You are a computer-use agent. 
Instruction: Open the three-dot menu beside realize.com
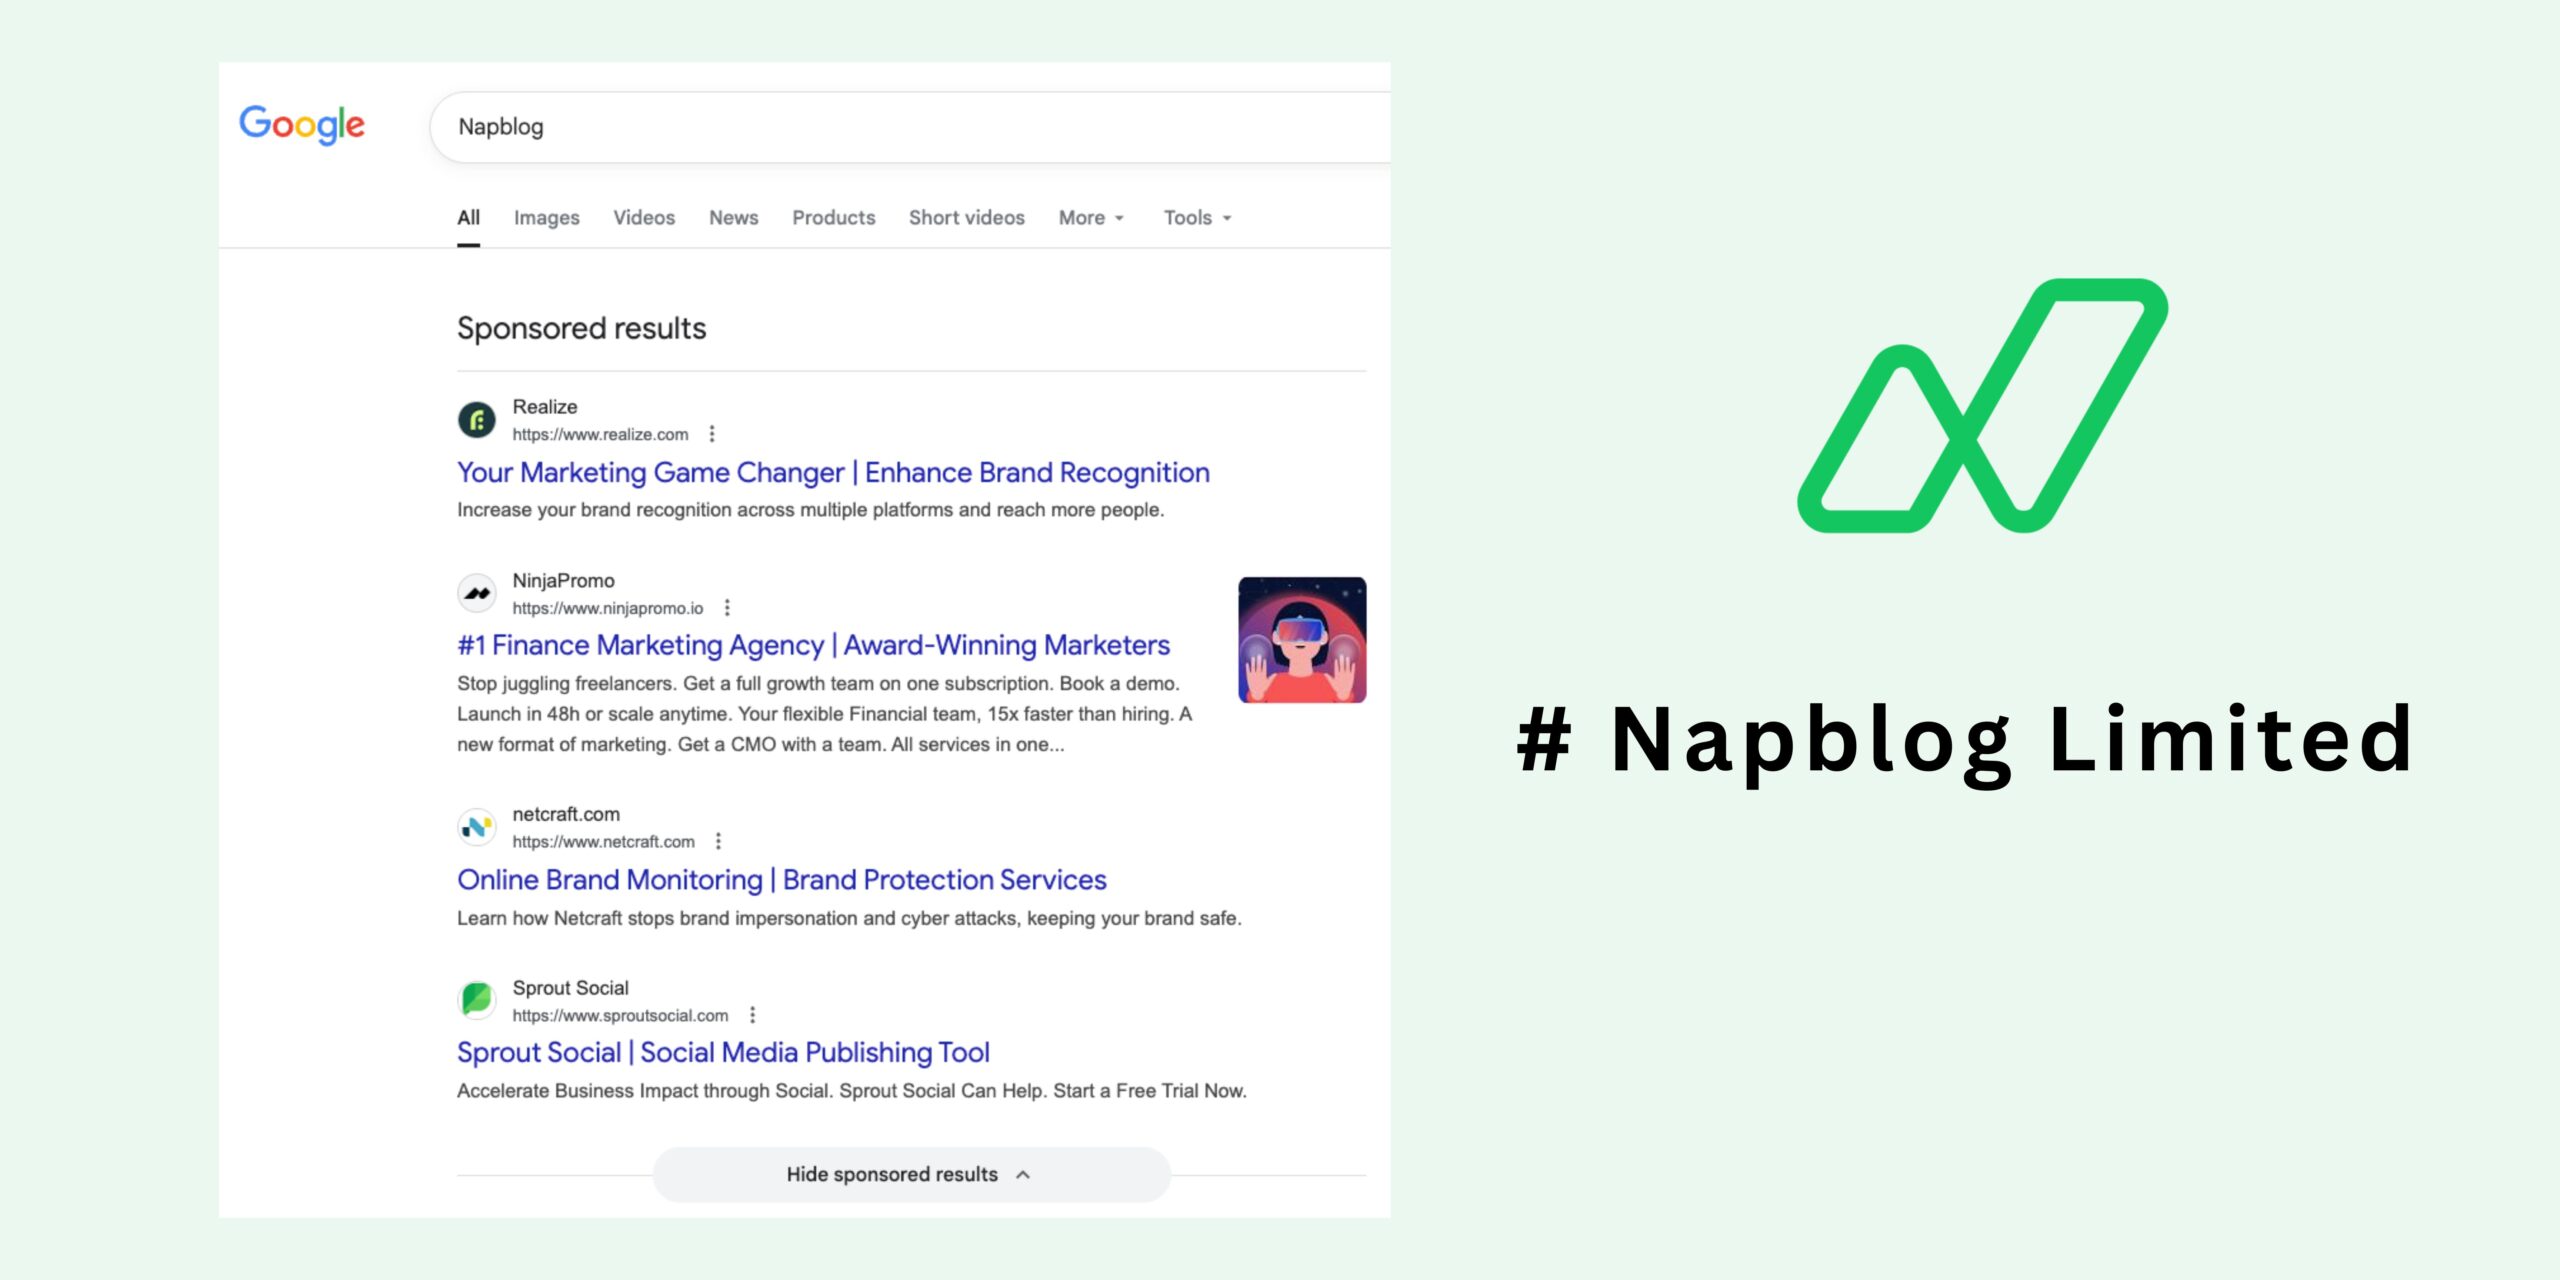pyautogui.click(x=713, y=434)
